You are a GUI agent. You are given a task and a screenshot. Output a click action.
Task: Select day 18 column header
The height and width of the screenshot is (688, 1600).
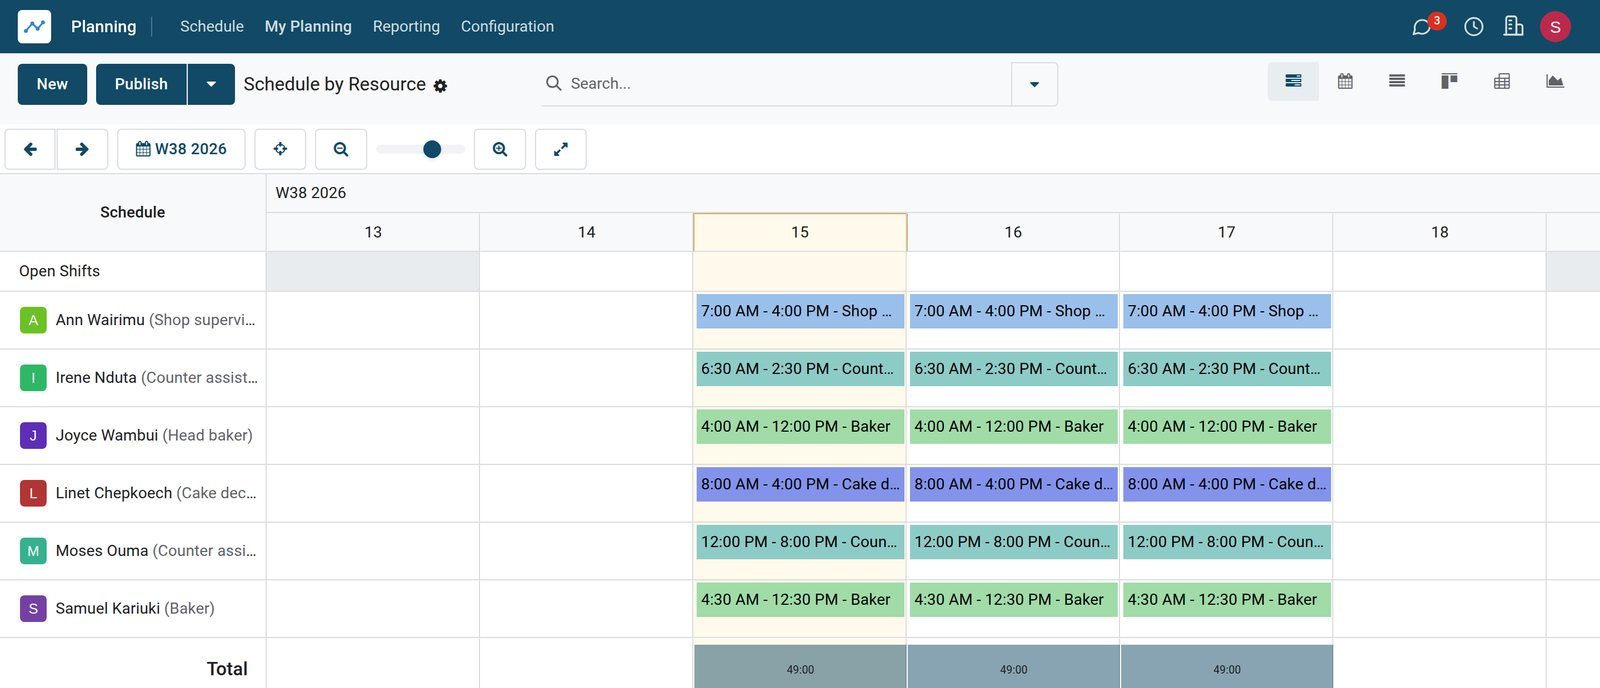coord(1440,232)
